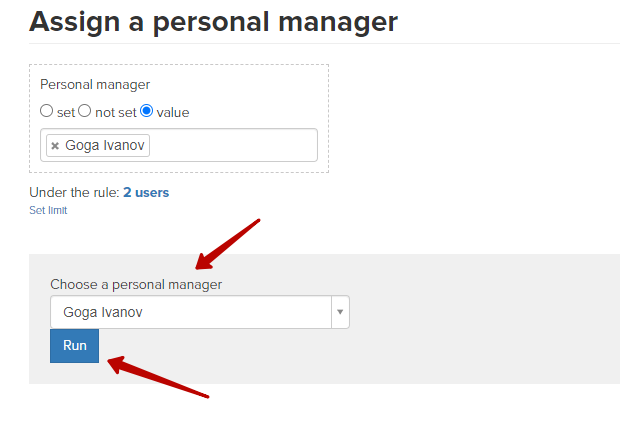The height and width of the screenshot is (423, 620).
Task: Select the 'value' radio option
Action: [147, 111]
